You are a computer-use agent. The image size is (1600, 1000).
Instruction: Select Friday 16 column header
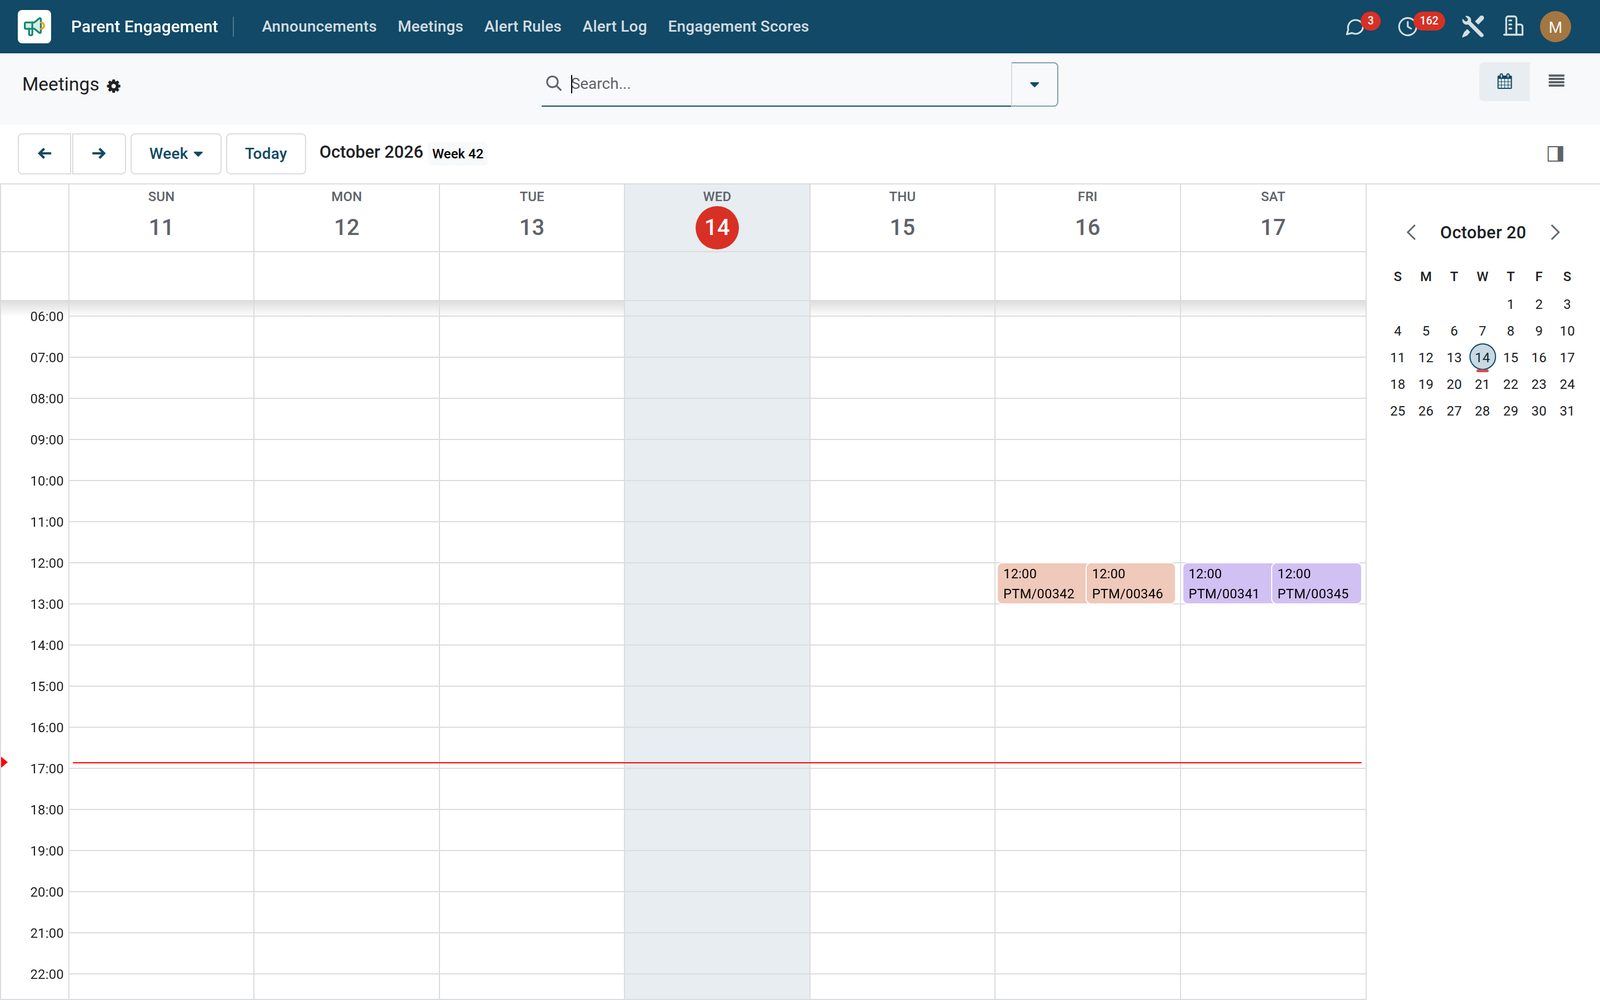click(x=1087, y=217)
